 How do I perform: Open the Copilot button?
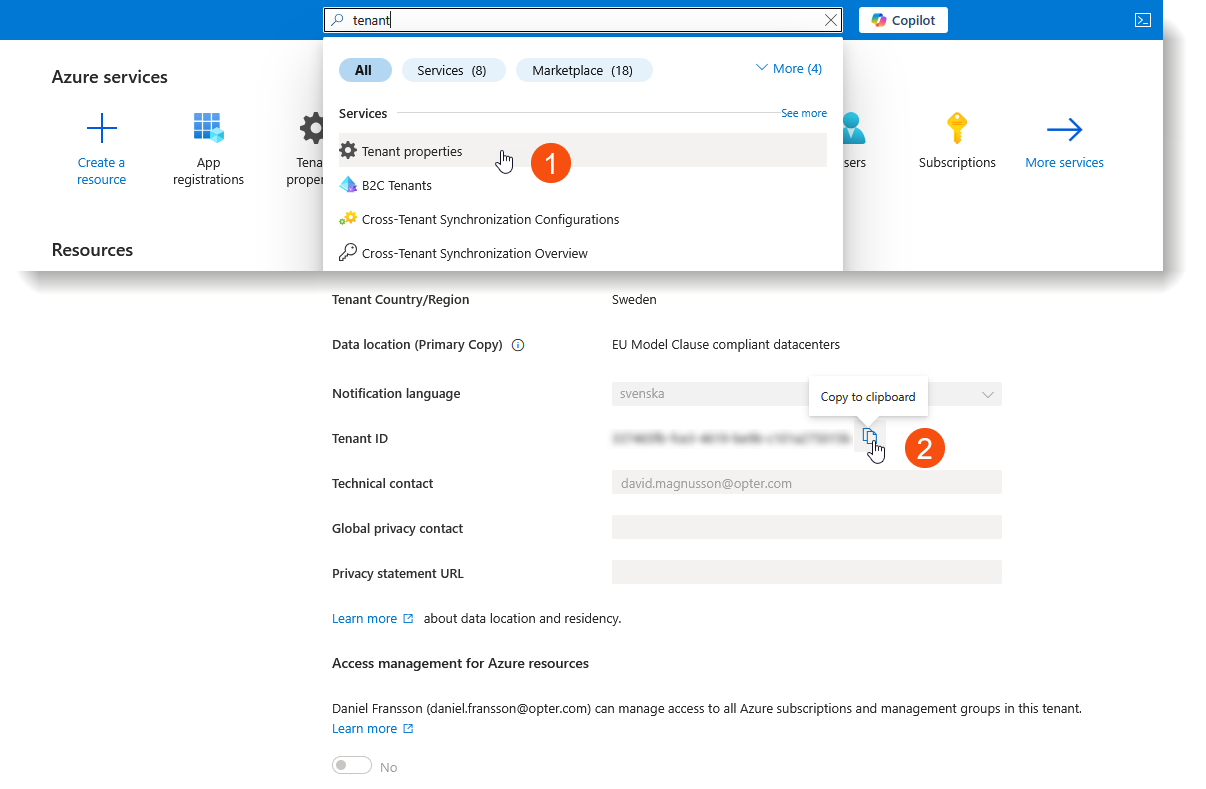point(903,20)
